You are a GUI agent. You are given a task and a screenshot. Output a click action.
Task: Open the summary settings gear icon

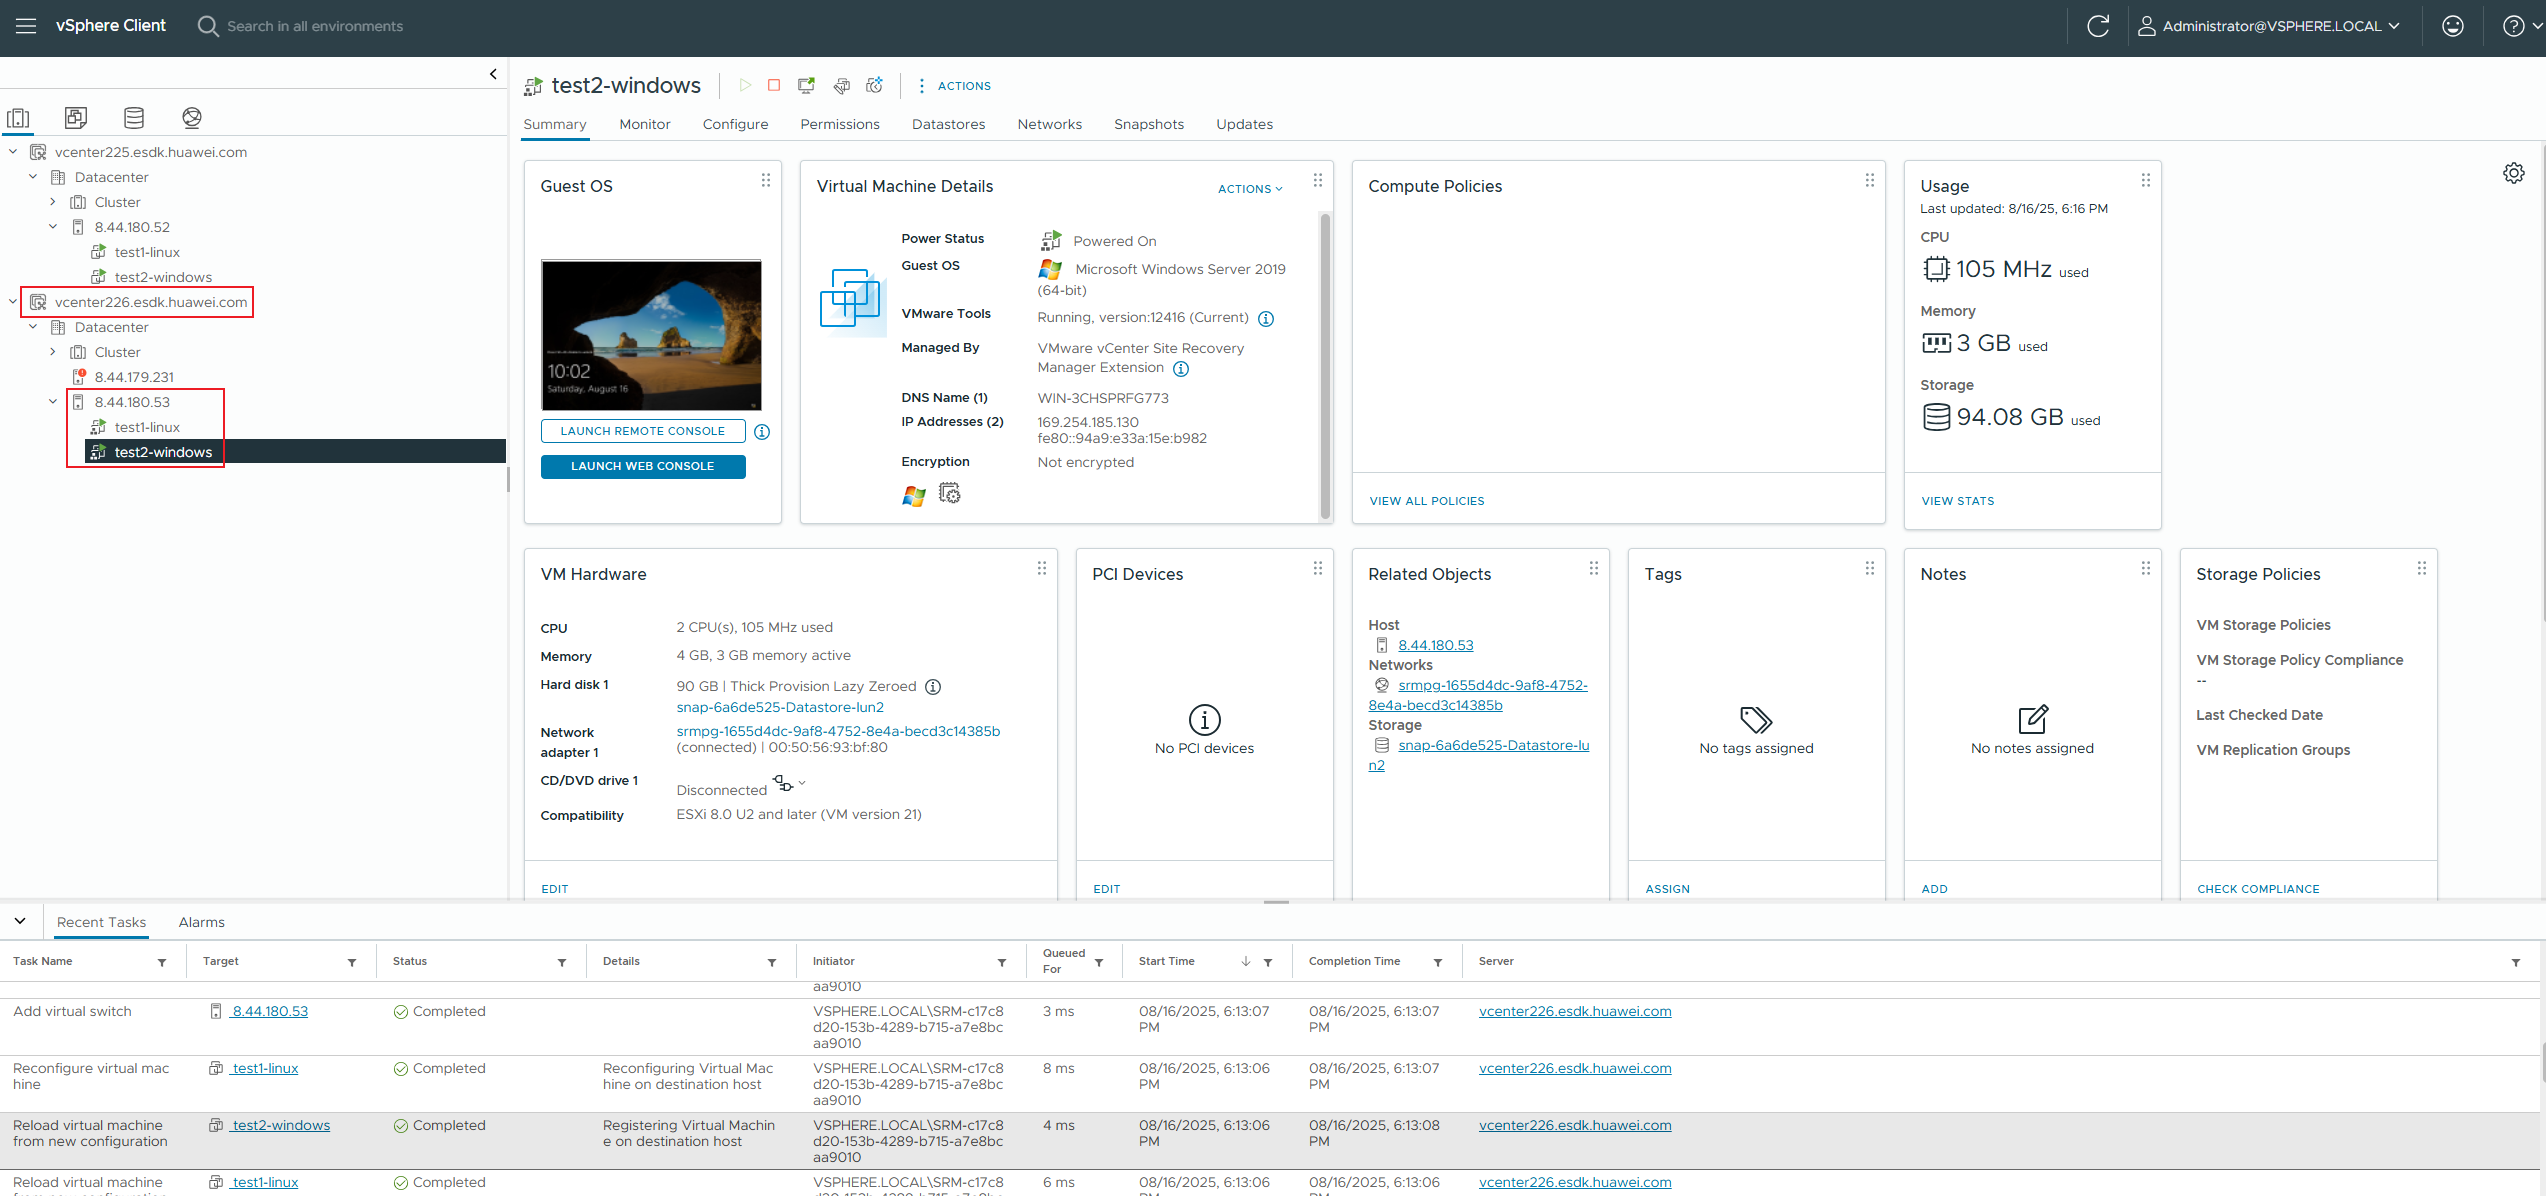pos(2514,173)
